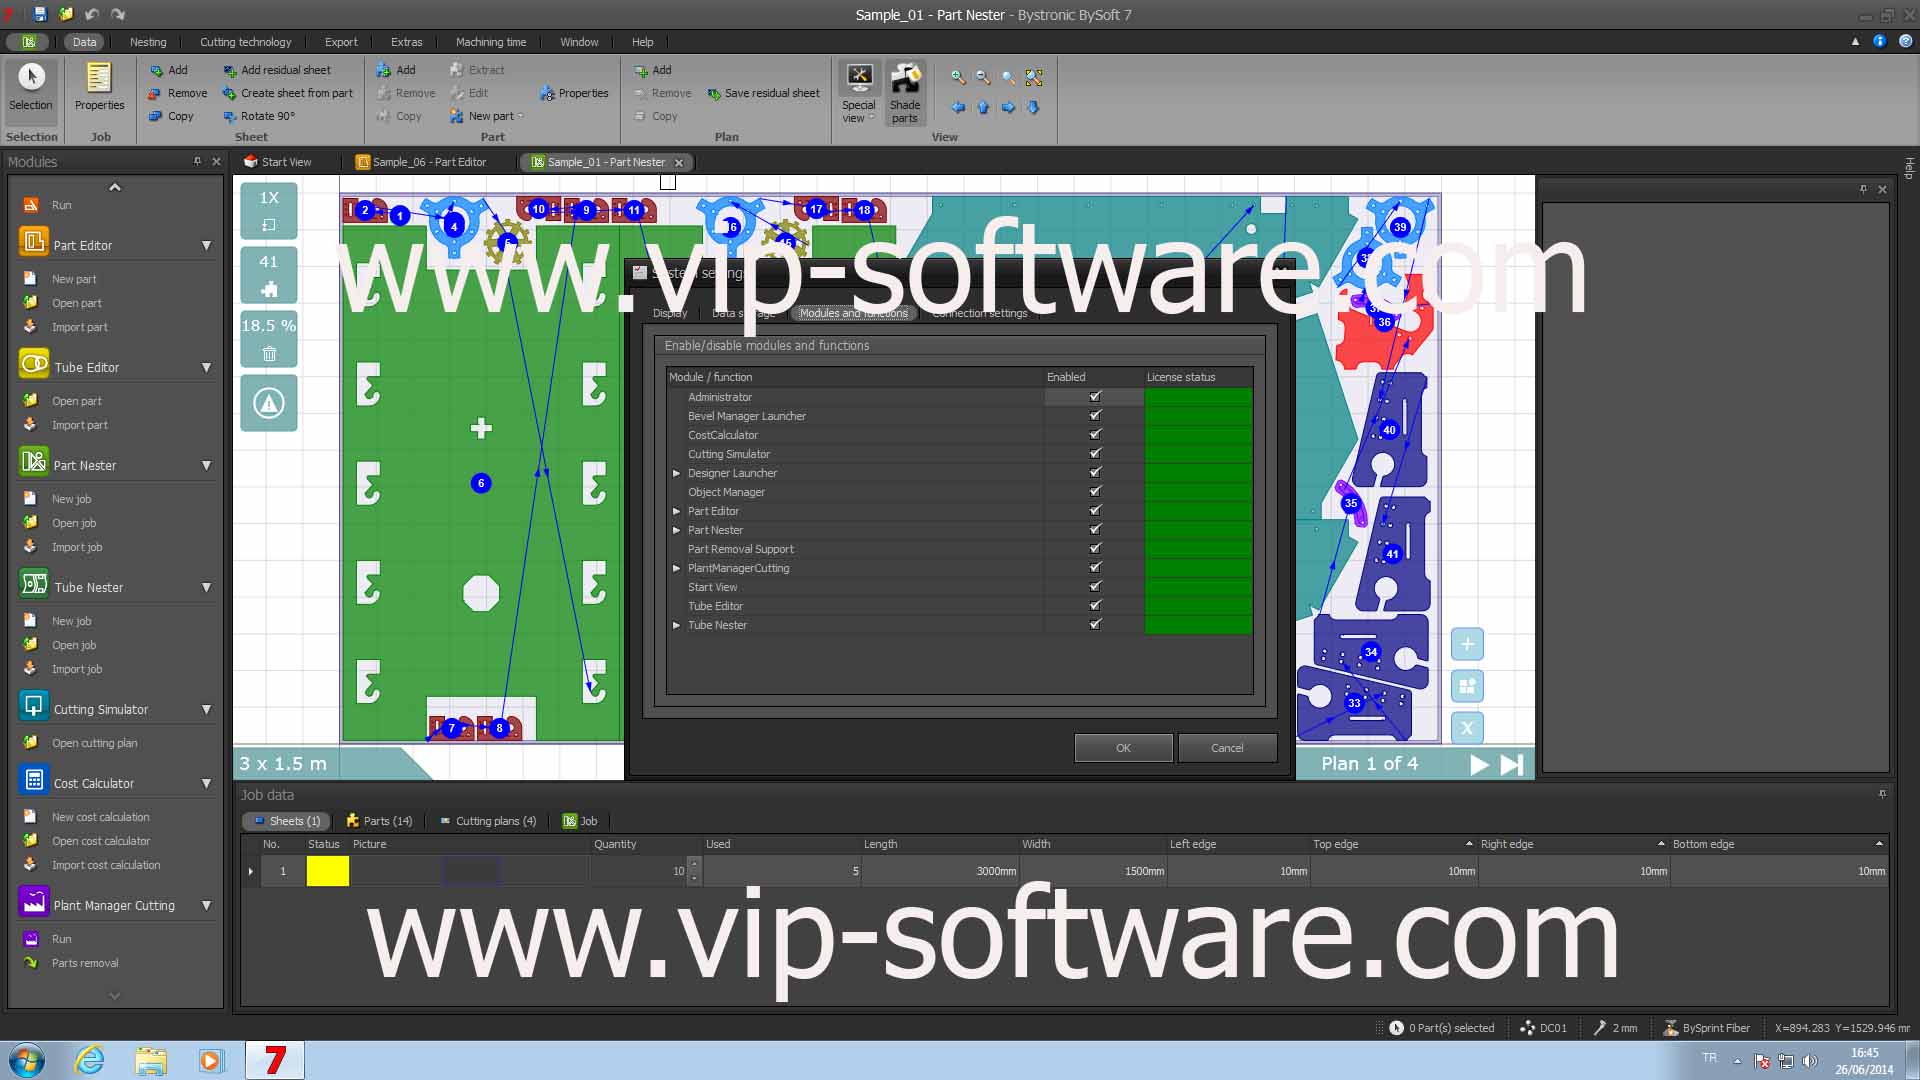Switch to the Connection Settings tab
Image resolution: width=1920 pixels, height=1080 pixels.
point(981,313)
